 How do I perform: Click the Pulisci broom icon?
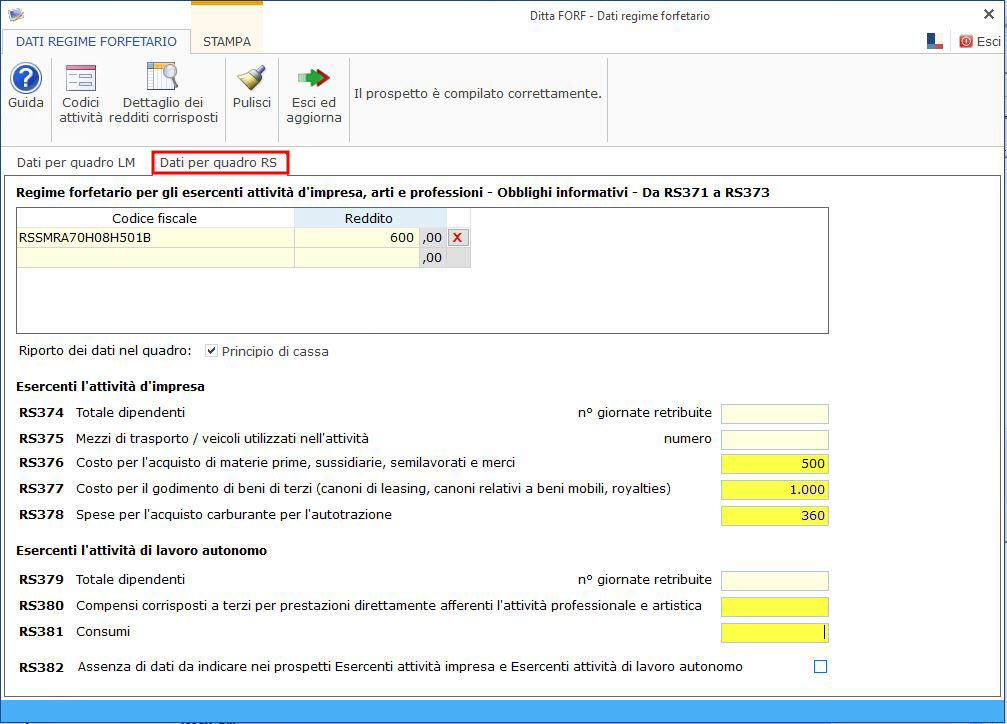[x=251, y=78]
